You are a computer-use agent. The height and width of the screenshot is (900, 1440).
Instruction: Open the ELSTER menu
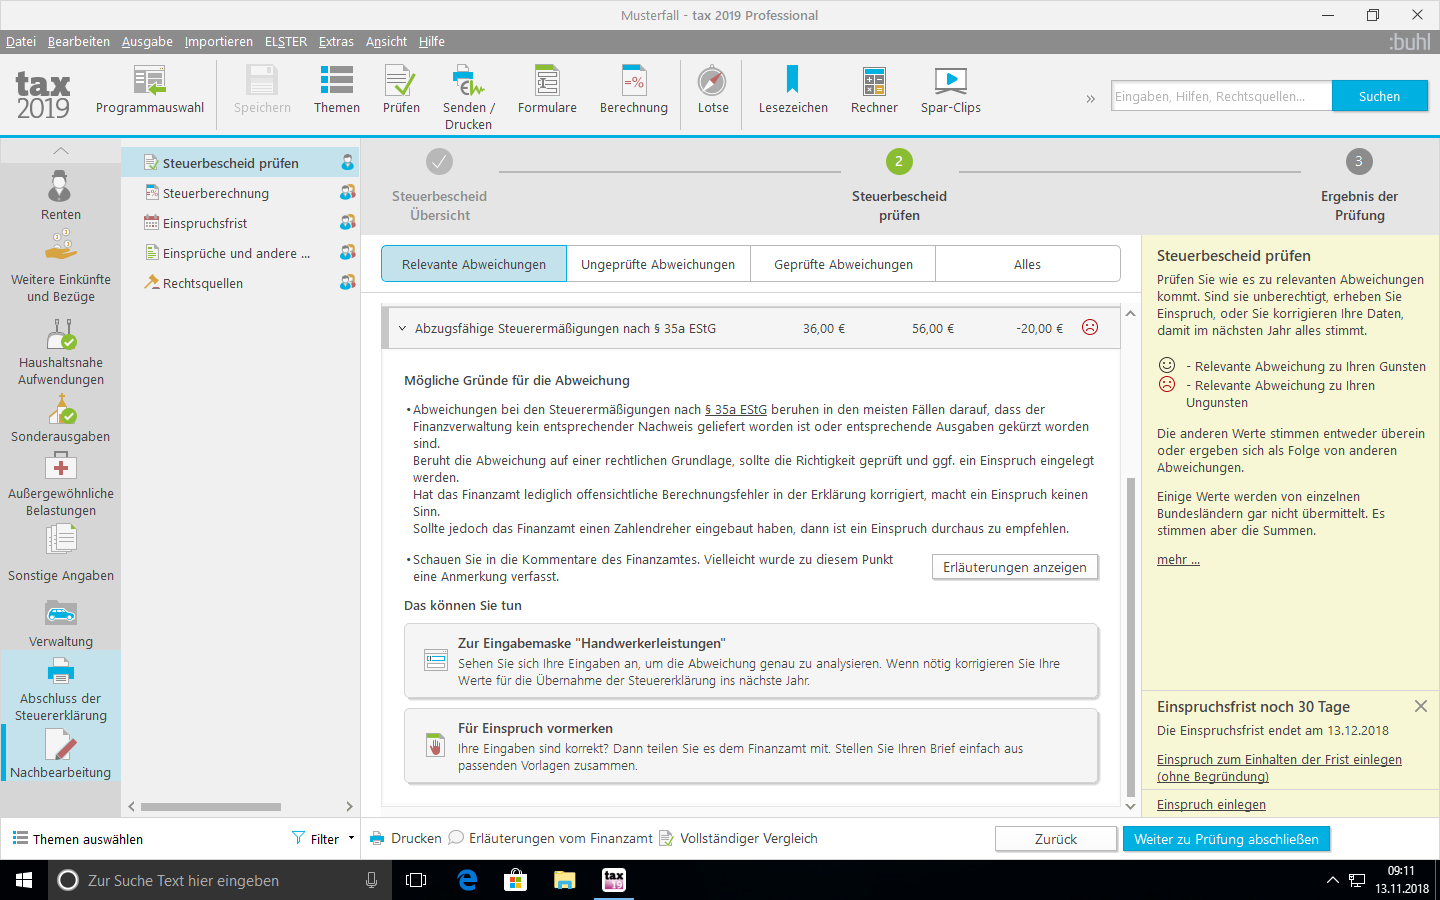tap(285, 41)
